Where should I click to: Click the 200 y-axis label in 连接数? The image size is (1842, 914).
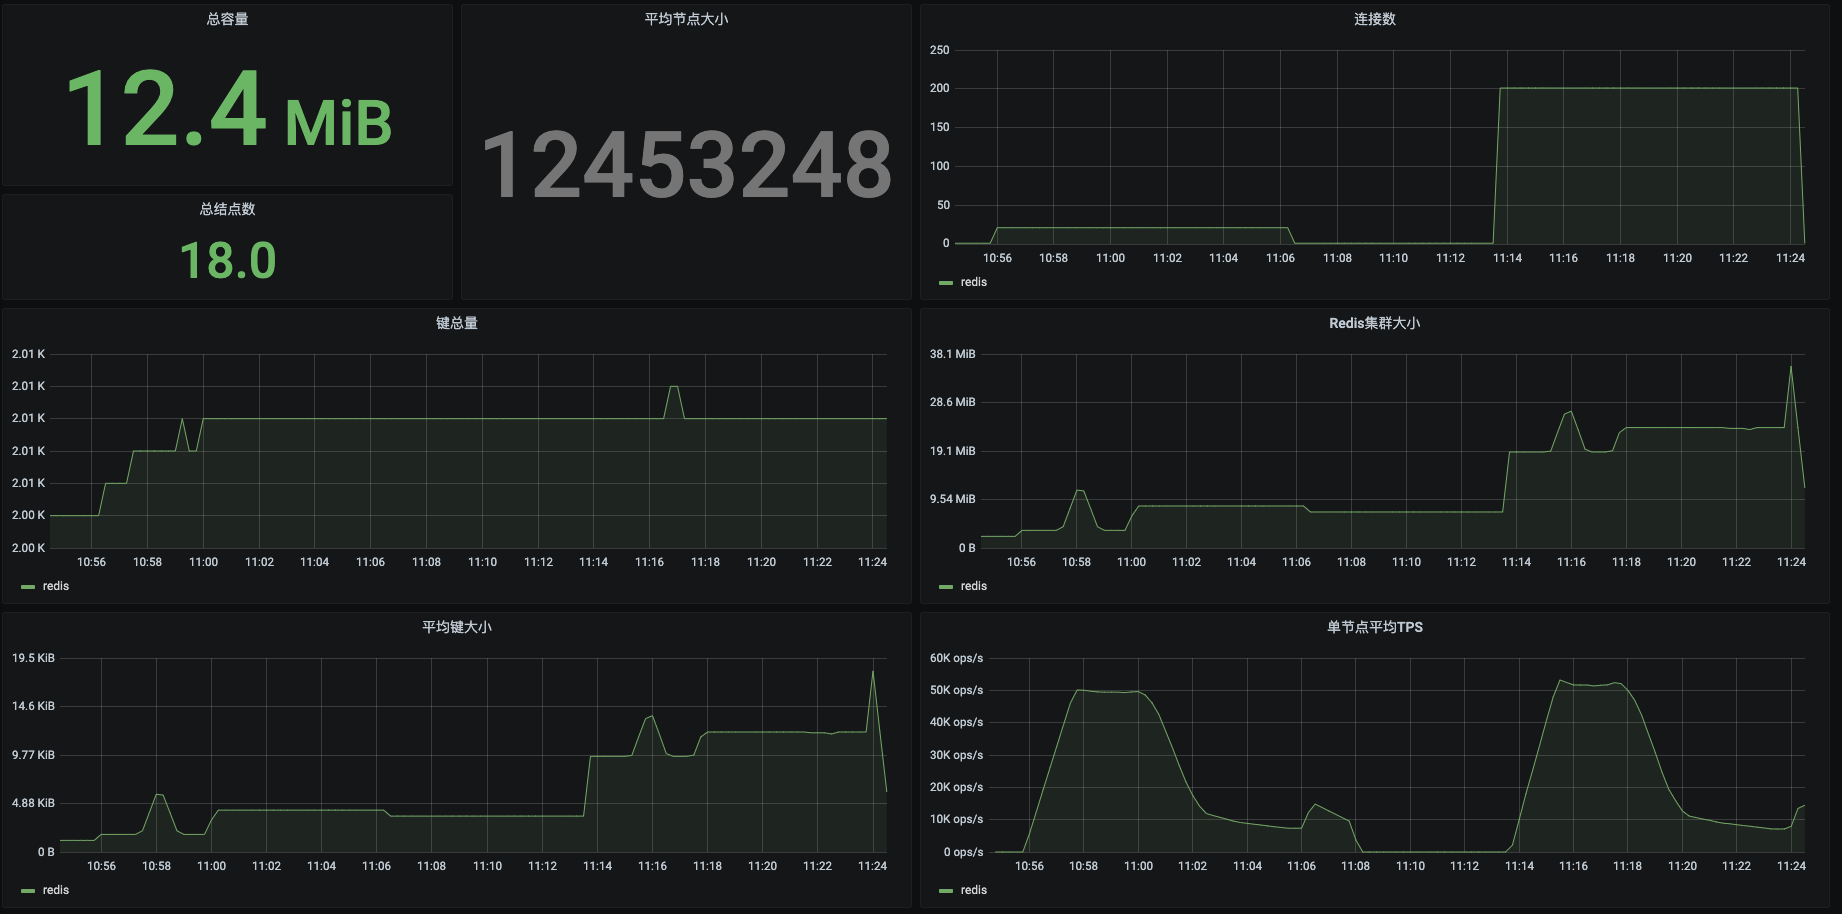939,88
